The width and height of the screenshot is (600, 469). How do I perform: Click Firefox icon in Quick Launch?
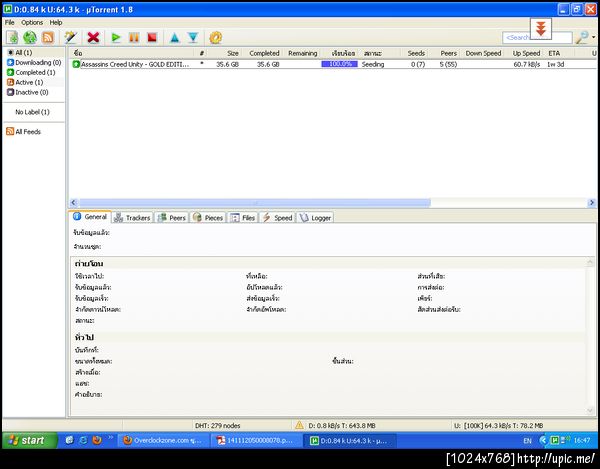(97, 440)
